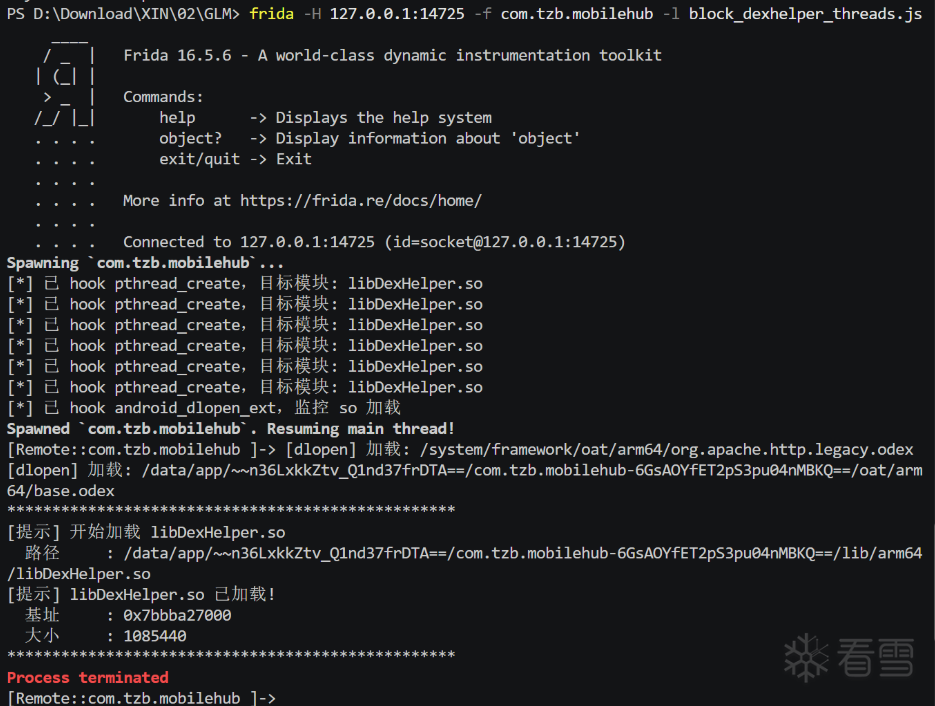This screenshot has height=706, width=935.
Task: Open the https://frida.re/docs/home/ link
Action: click(x=361, y=200)
